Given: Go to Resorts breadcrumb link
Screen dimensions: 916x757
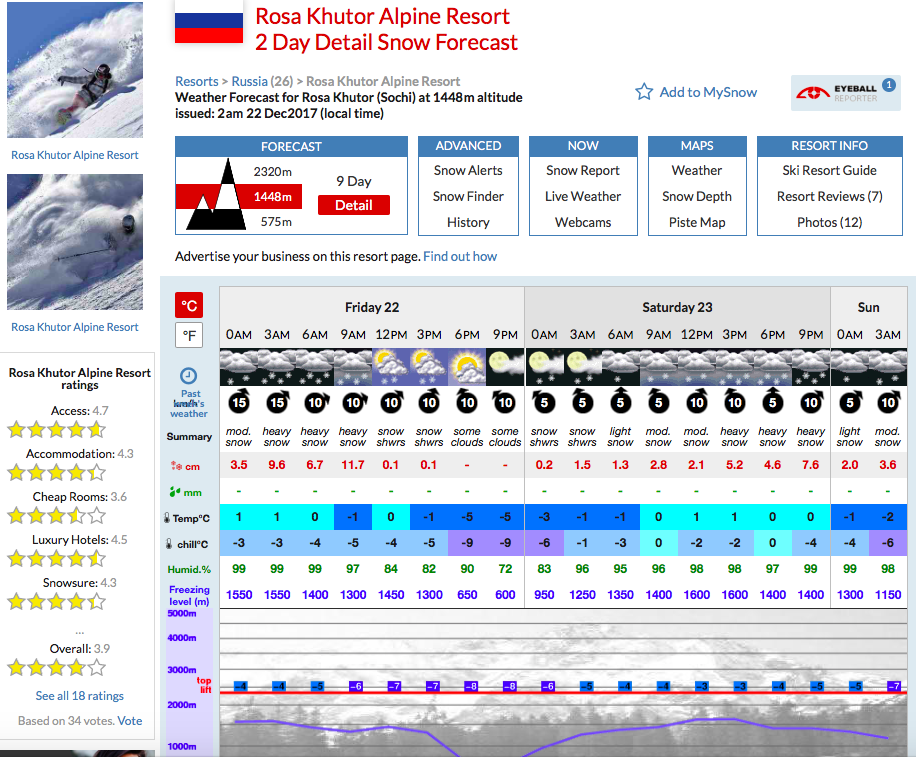Looking at the screenshot, I should [196, 81].
